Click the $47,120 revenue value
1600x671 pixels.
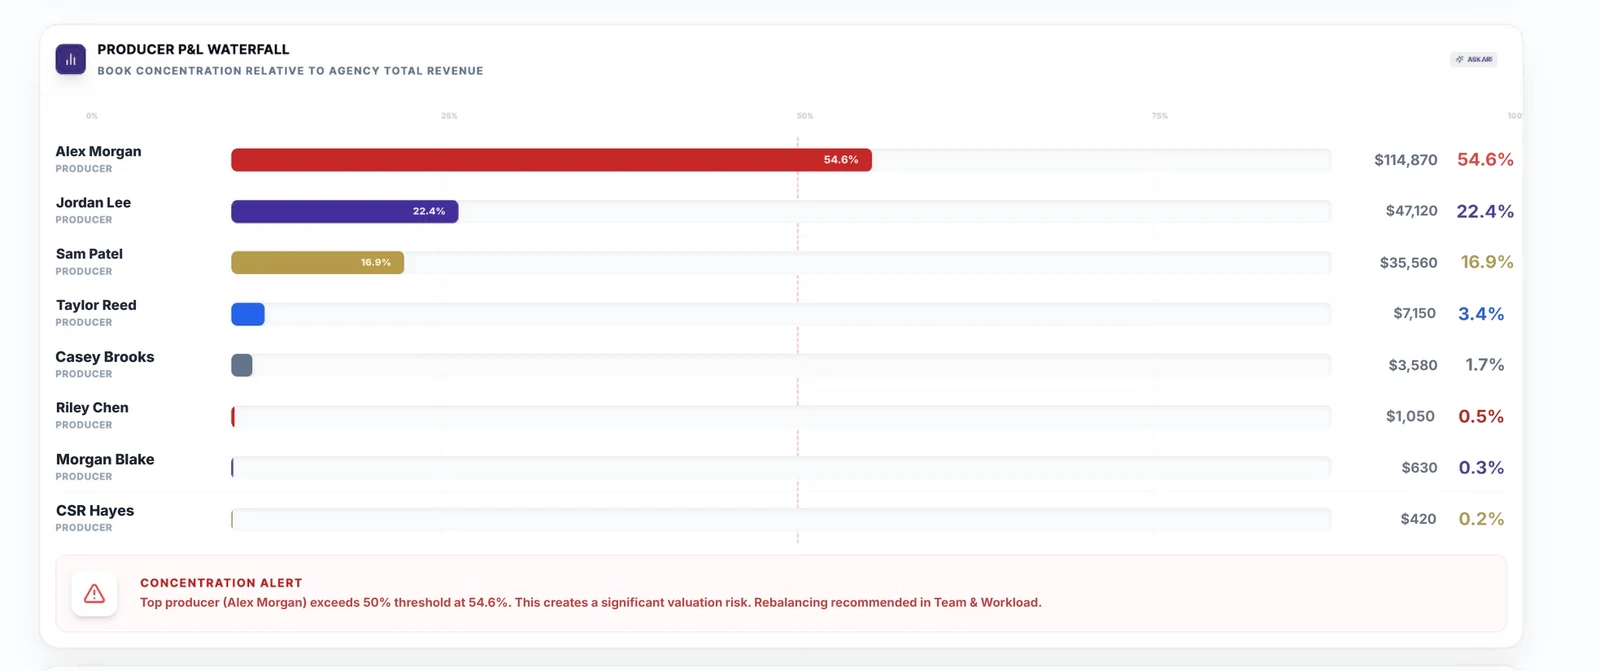click(x=1412, y=211)
